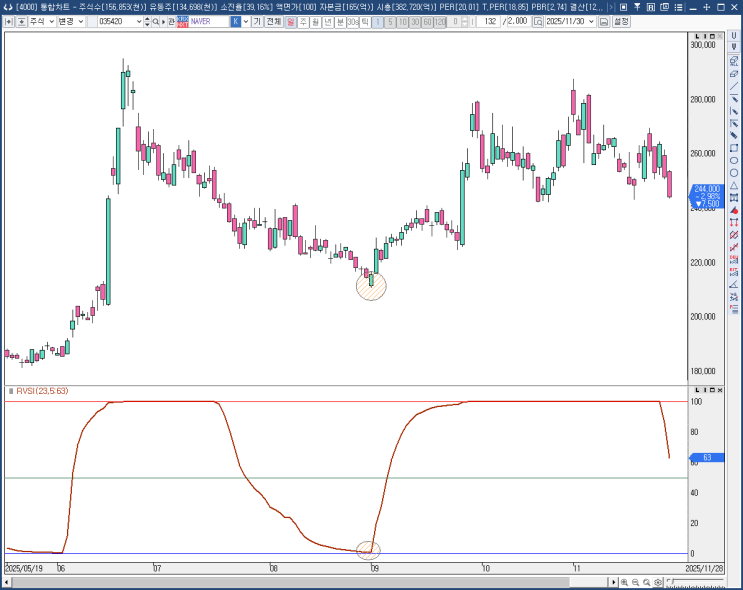
Task: Click the scrollbar left arrow
Action: [7, 582]
